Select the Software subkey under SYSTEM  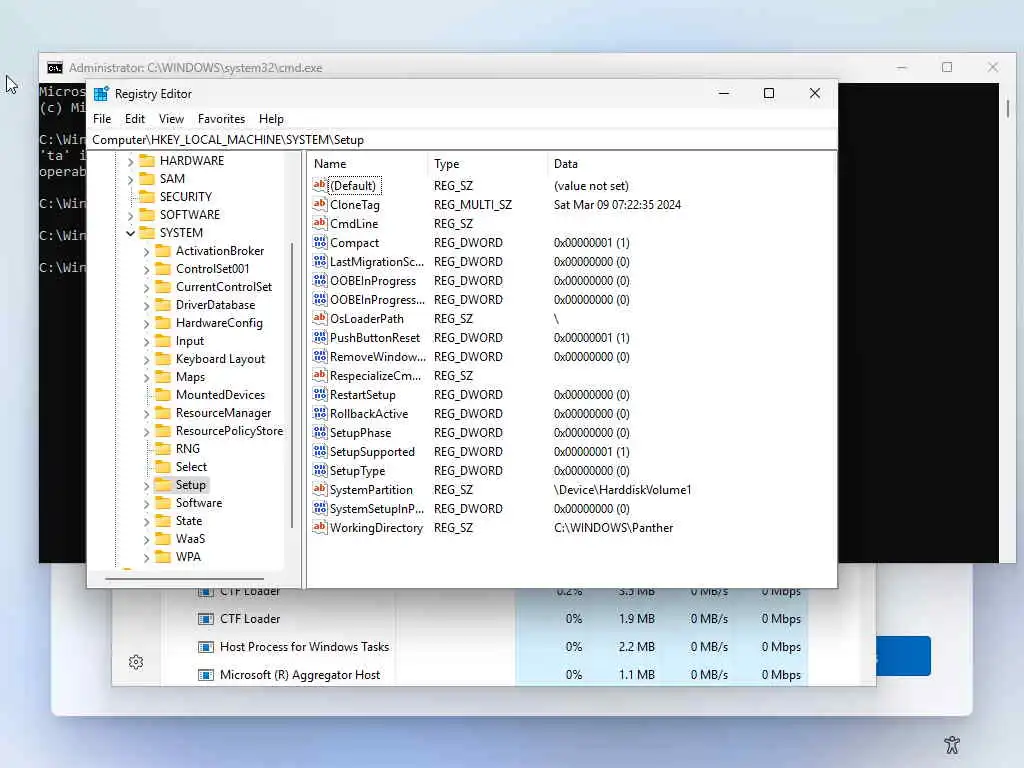(199, 503)
